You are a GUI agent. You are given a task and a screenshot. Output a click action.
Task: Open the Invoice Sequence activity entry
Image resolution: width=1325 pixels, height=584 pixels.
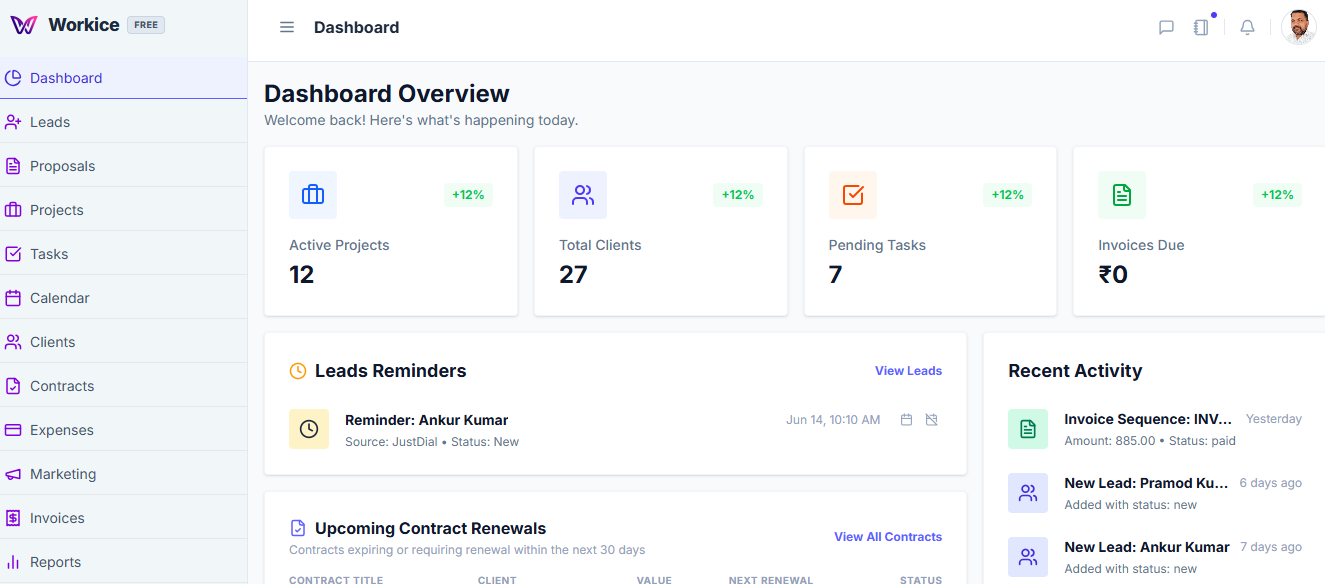click(x=1148, y=419)
